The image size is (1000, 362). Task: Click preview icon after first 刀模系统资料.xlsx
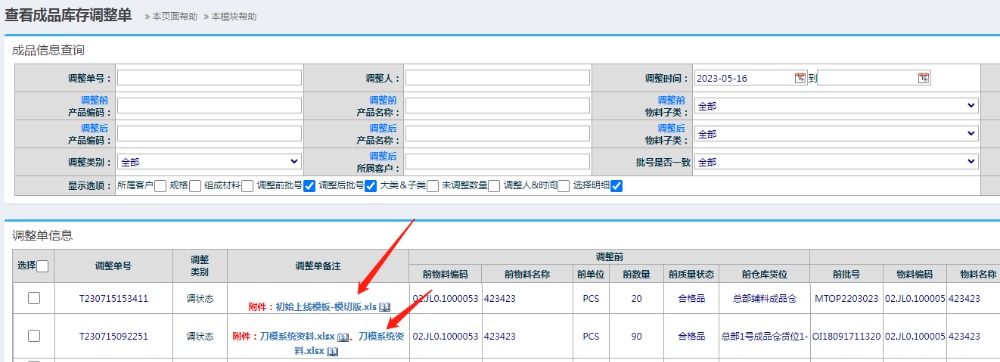click(x=342, y=336)
